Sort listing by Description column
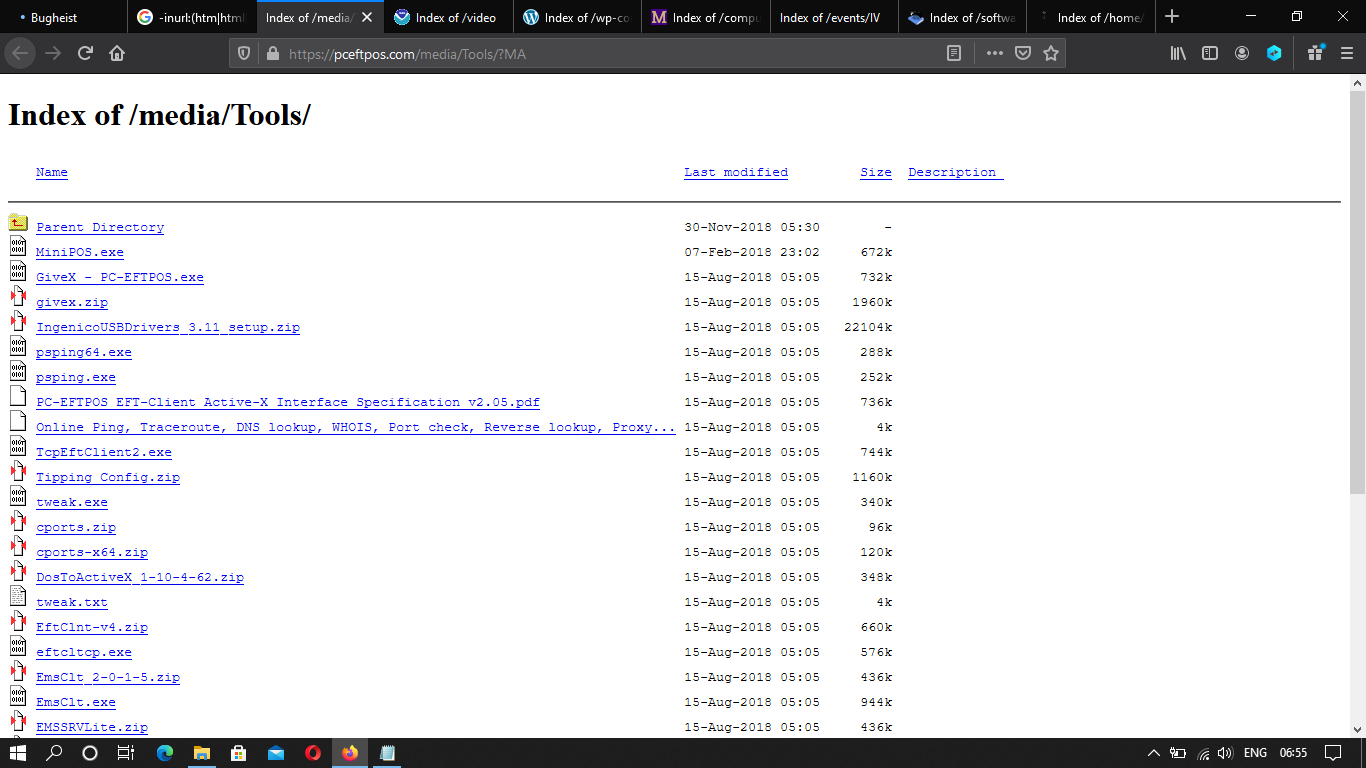This screenshot has width=1366, height=768. (x=953, y=172)
